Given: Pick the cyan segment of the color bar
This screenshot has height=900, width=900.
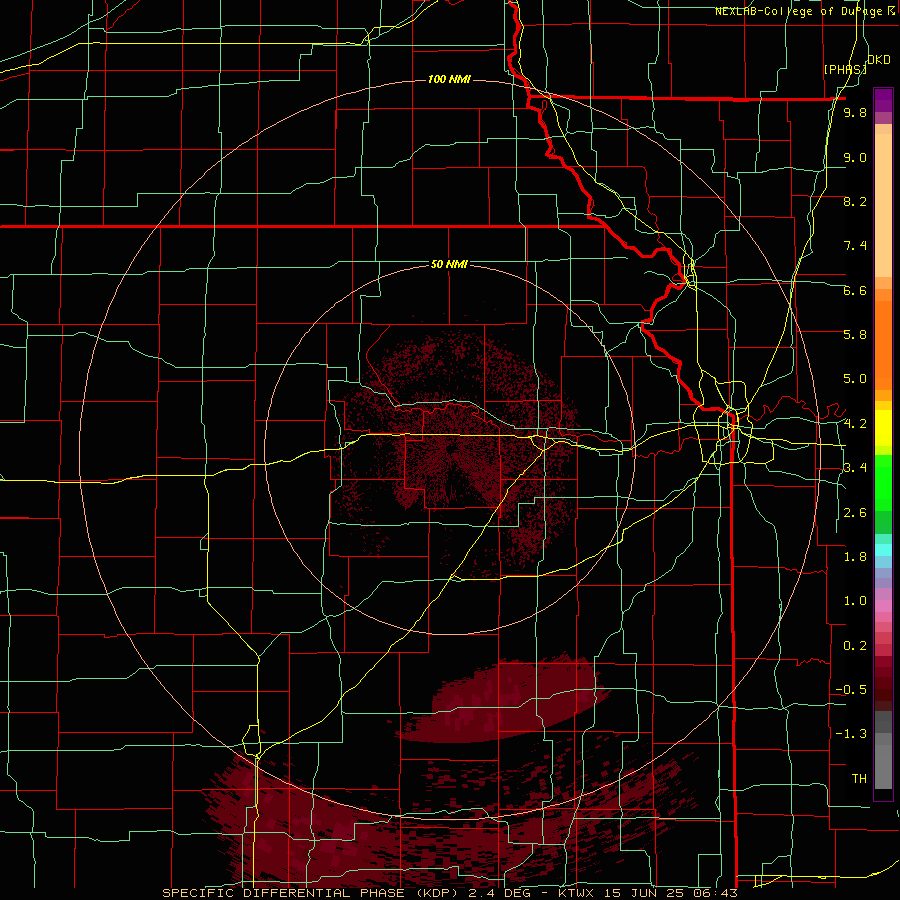Looking at the screenshot, I should click(x=883, y=550).
